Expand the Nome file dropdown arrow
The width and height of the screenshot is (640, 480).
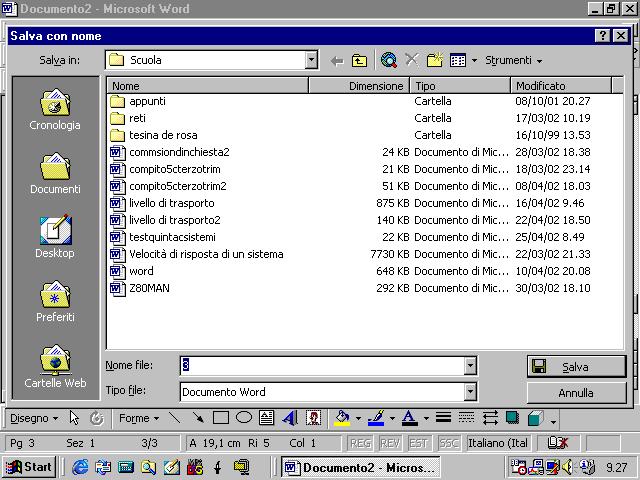470,366
